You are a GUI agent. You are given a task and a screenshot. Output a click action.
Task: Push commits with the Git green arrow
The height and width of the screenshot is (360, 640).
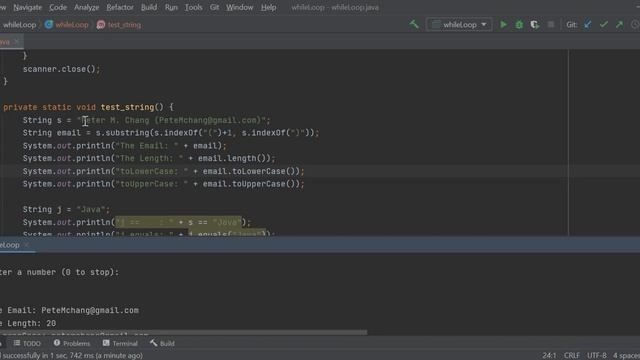point(620,24)
